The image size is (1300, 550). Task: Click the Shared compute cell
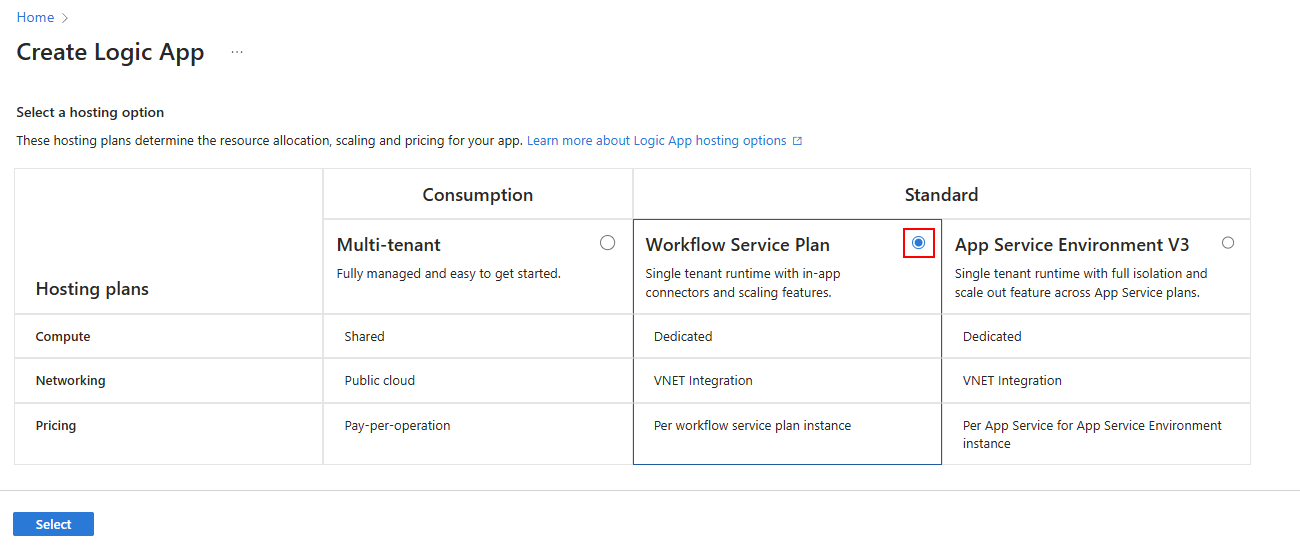pyautogui.click(x=364, y=337)
